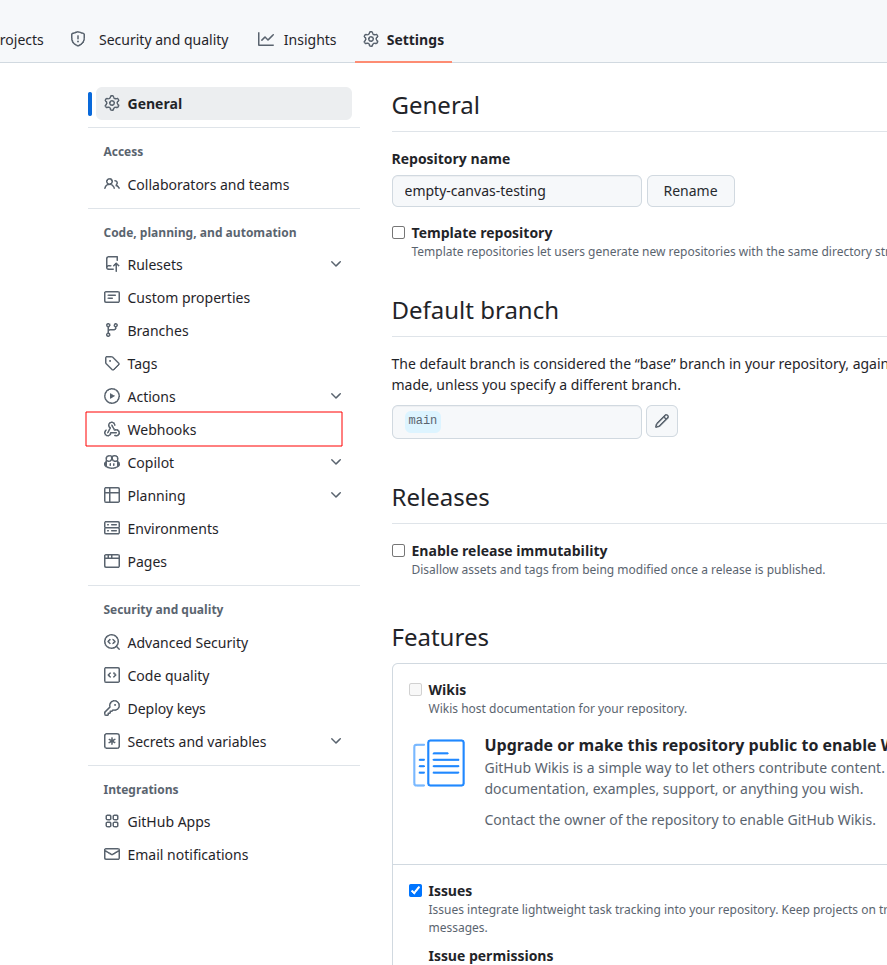This screenshot has height=965, width=887.
Task: Click the graph icon beside Insights
Action: coord(265,39)
